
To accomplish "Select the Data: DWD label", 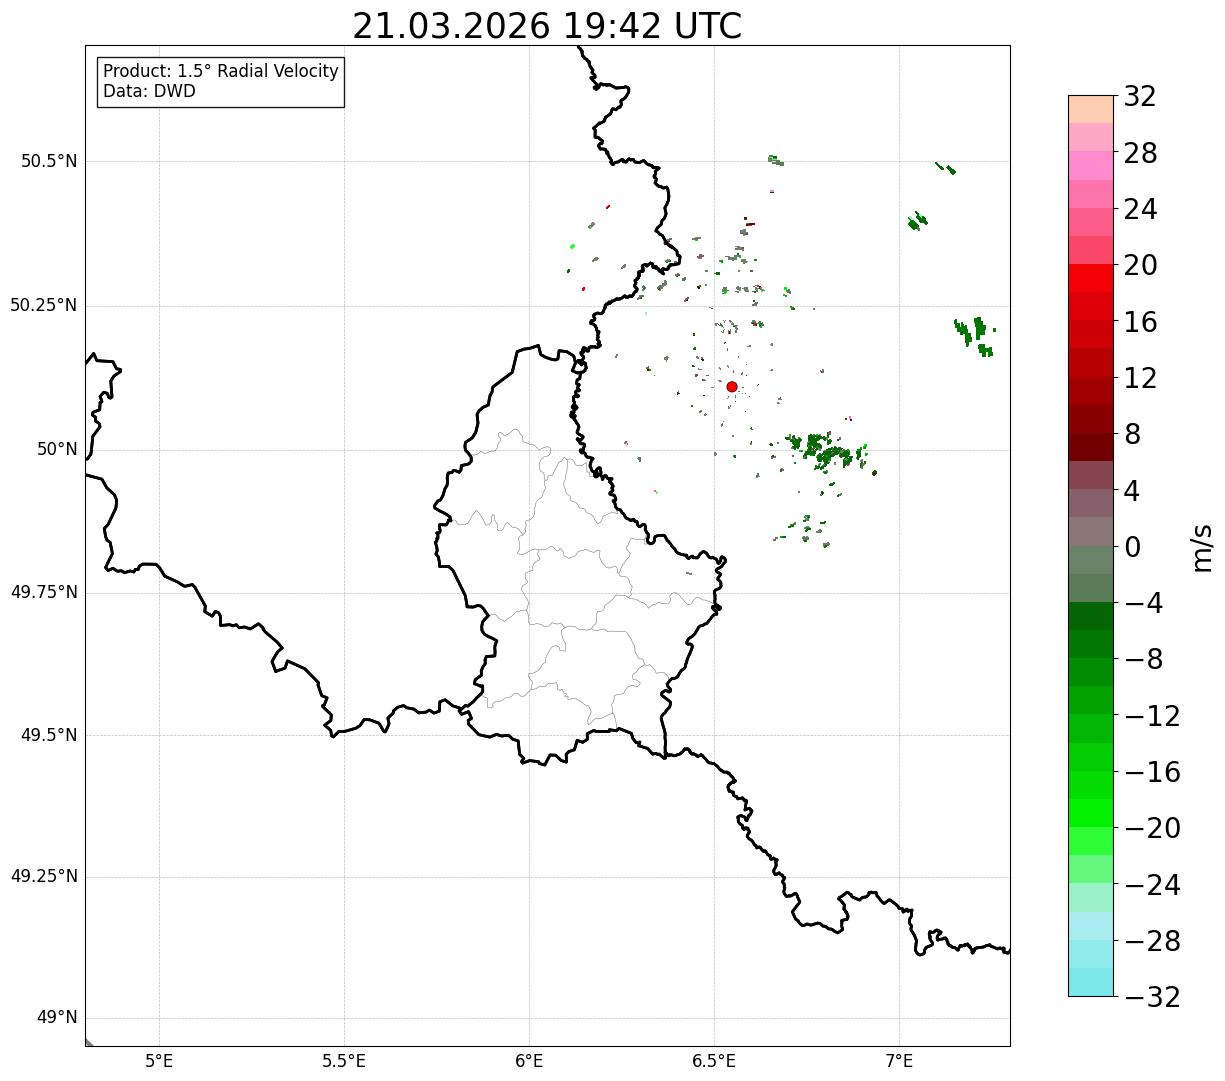I will click(149, 92).
